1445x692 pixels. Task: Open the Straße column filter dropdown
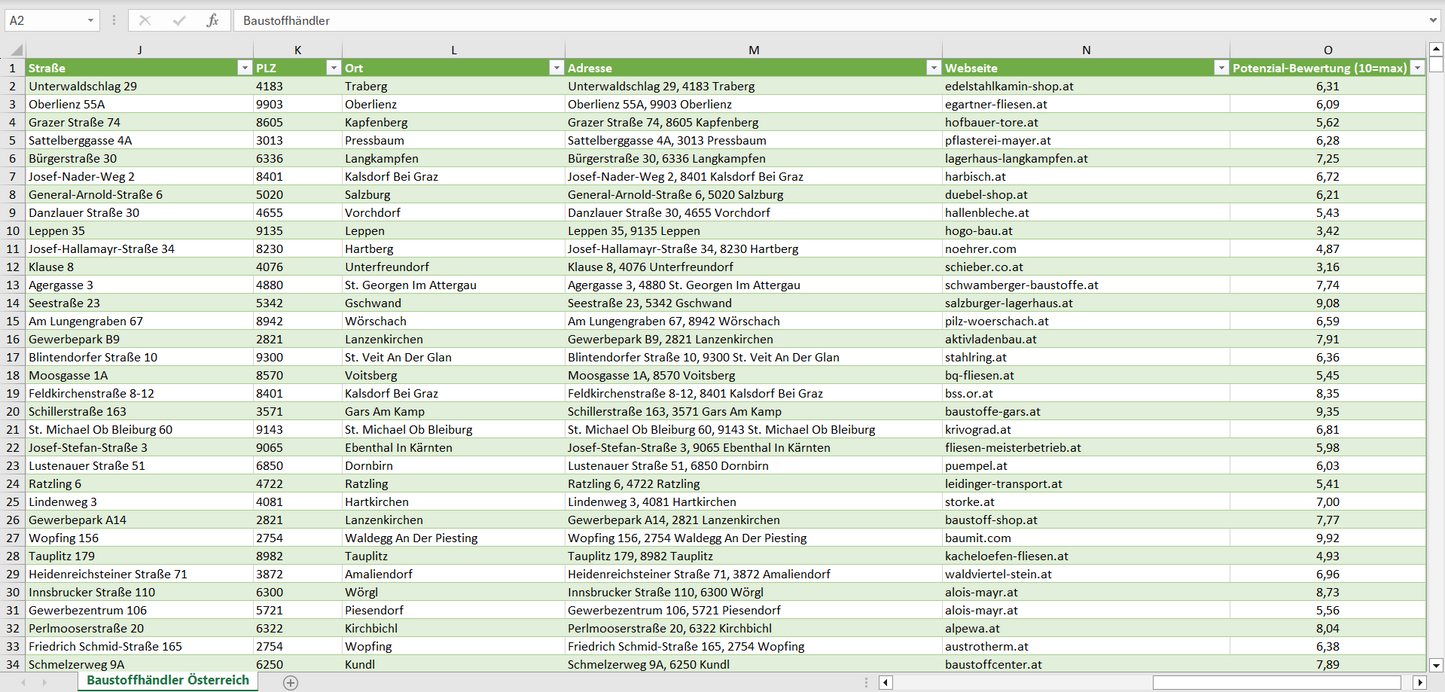pos(244,68)
